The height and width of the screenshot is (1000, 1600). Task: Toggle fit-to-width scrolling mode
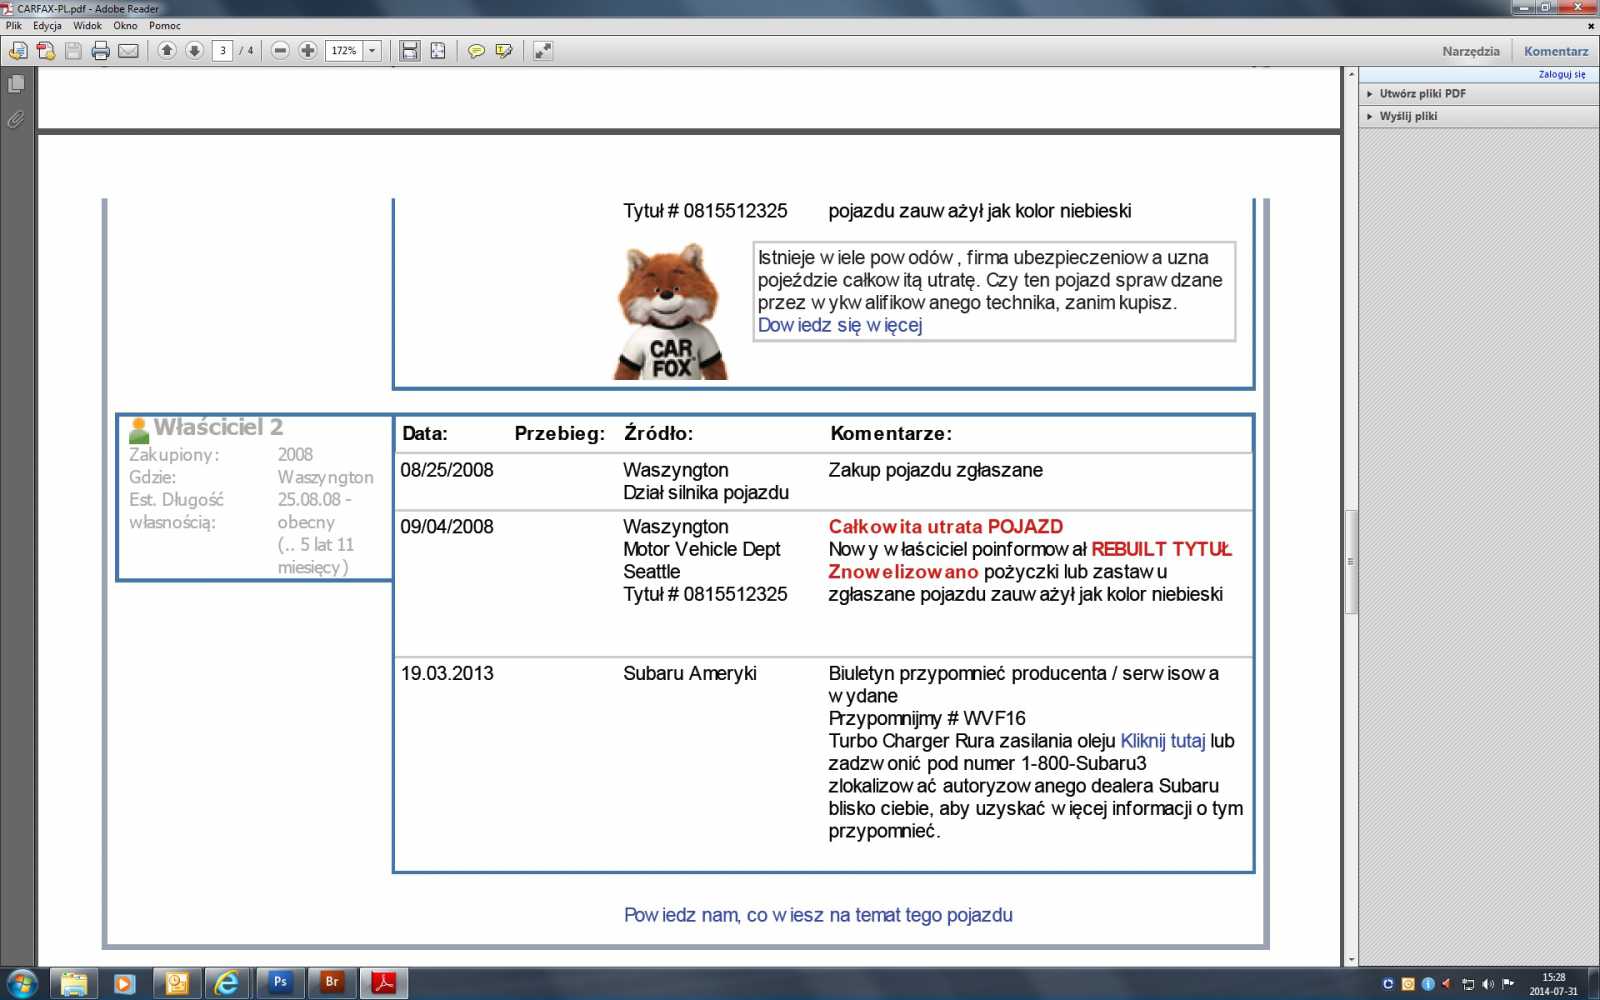410,51
